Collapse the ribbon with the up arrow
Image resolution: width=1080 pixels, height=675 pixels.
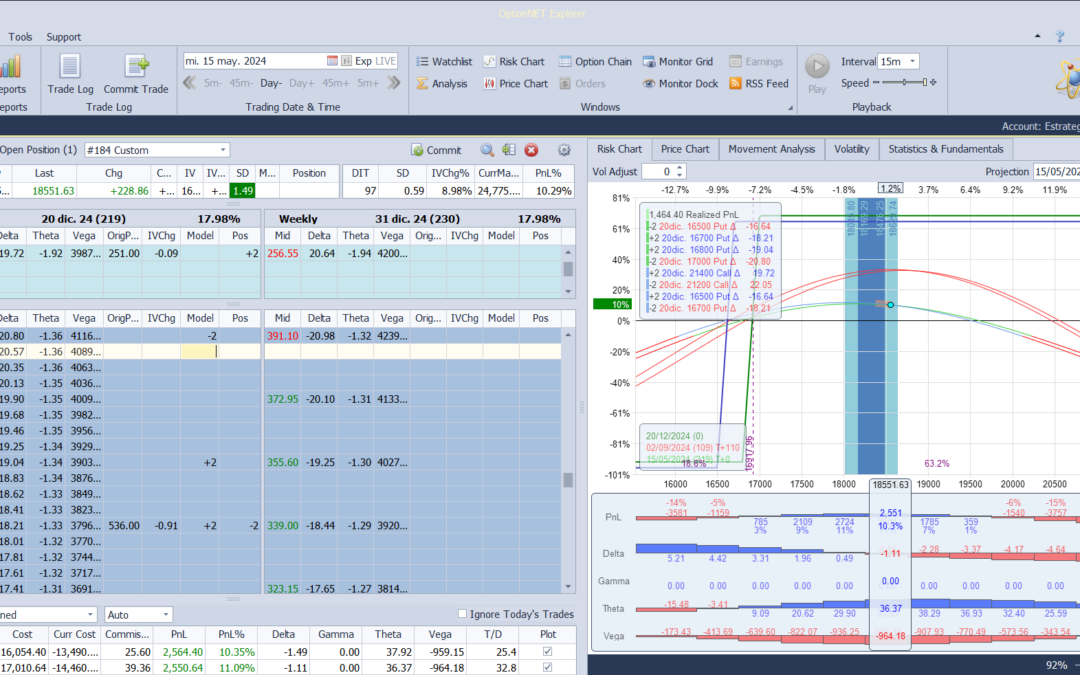coord(1038,36)
